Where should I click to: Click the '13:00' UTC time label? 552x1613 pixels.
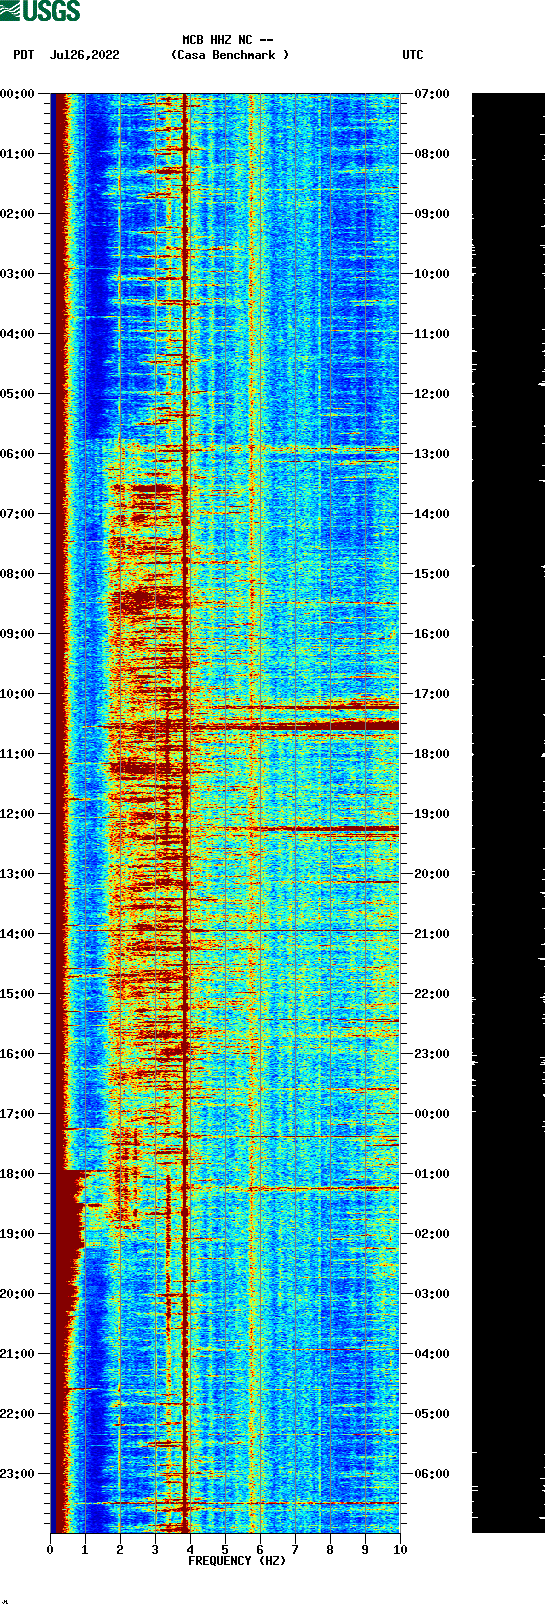tap(432, 454)
